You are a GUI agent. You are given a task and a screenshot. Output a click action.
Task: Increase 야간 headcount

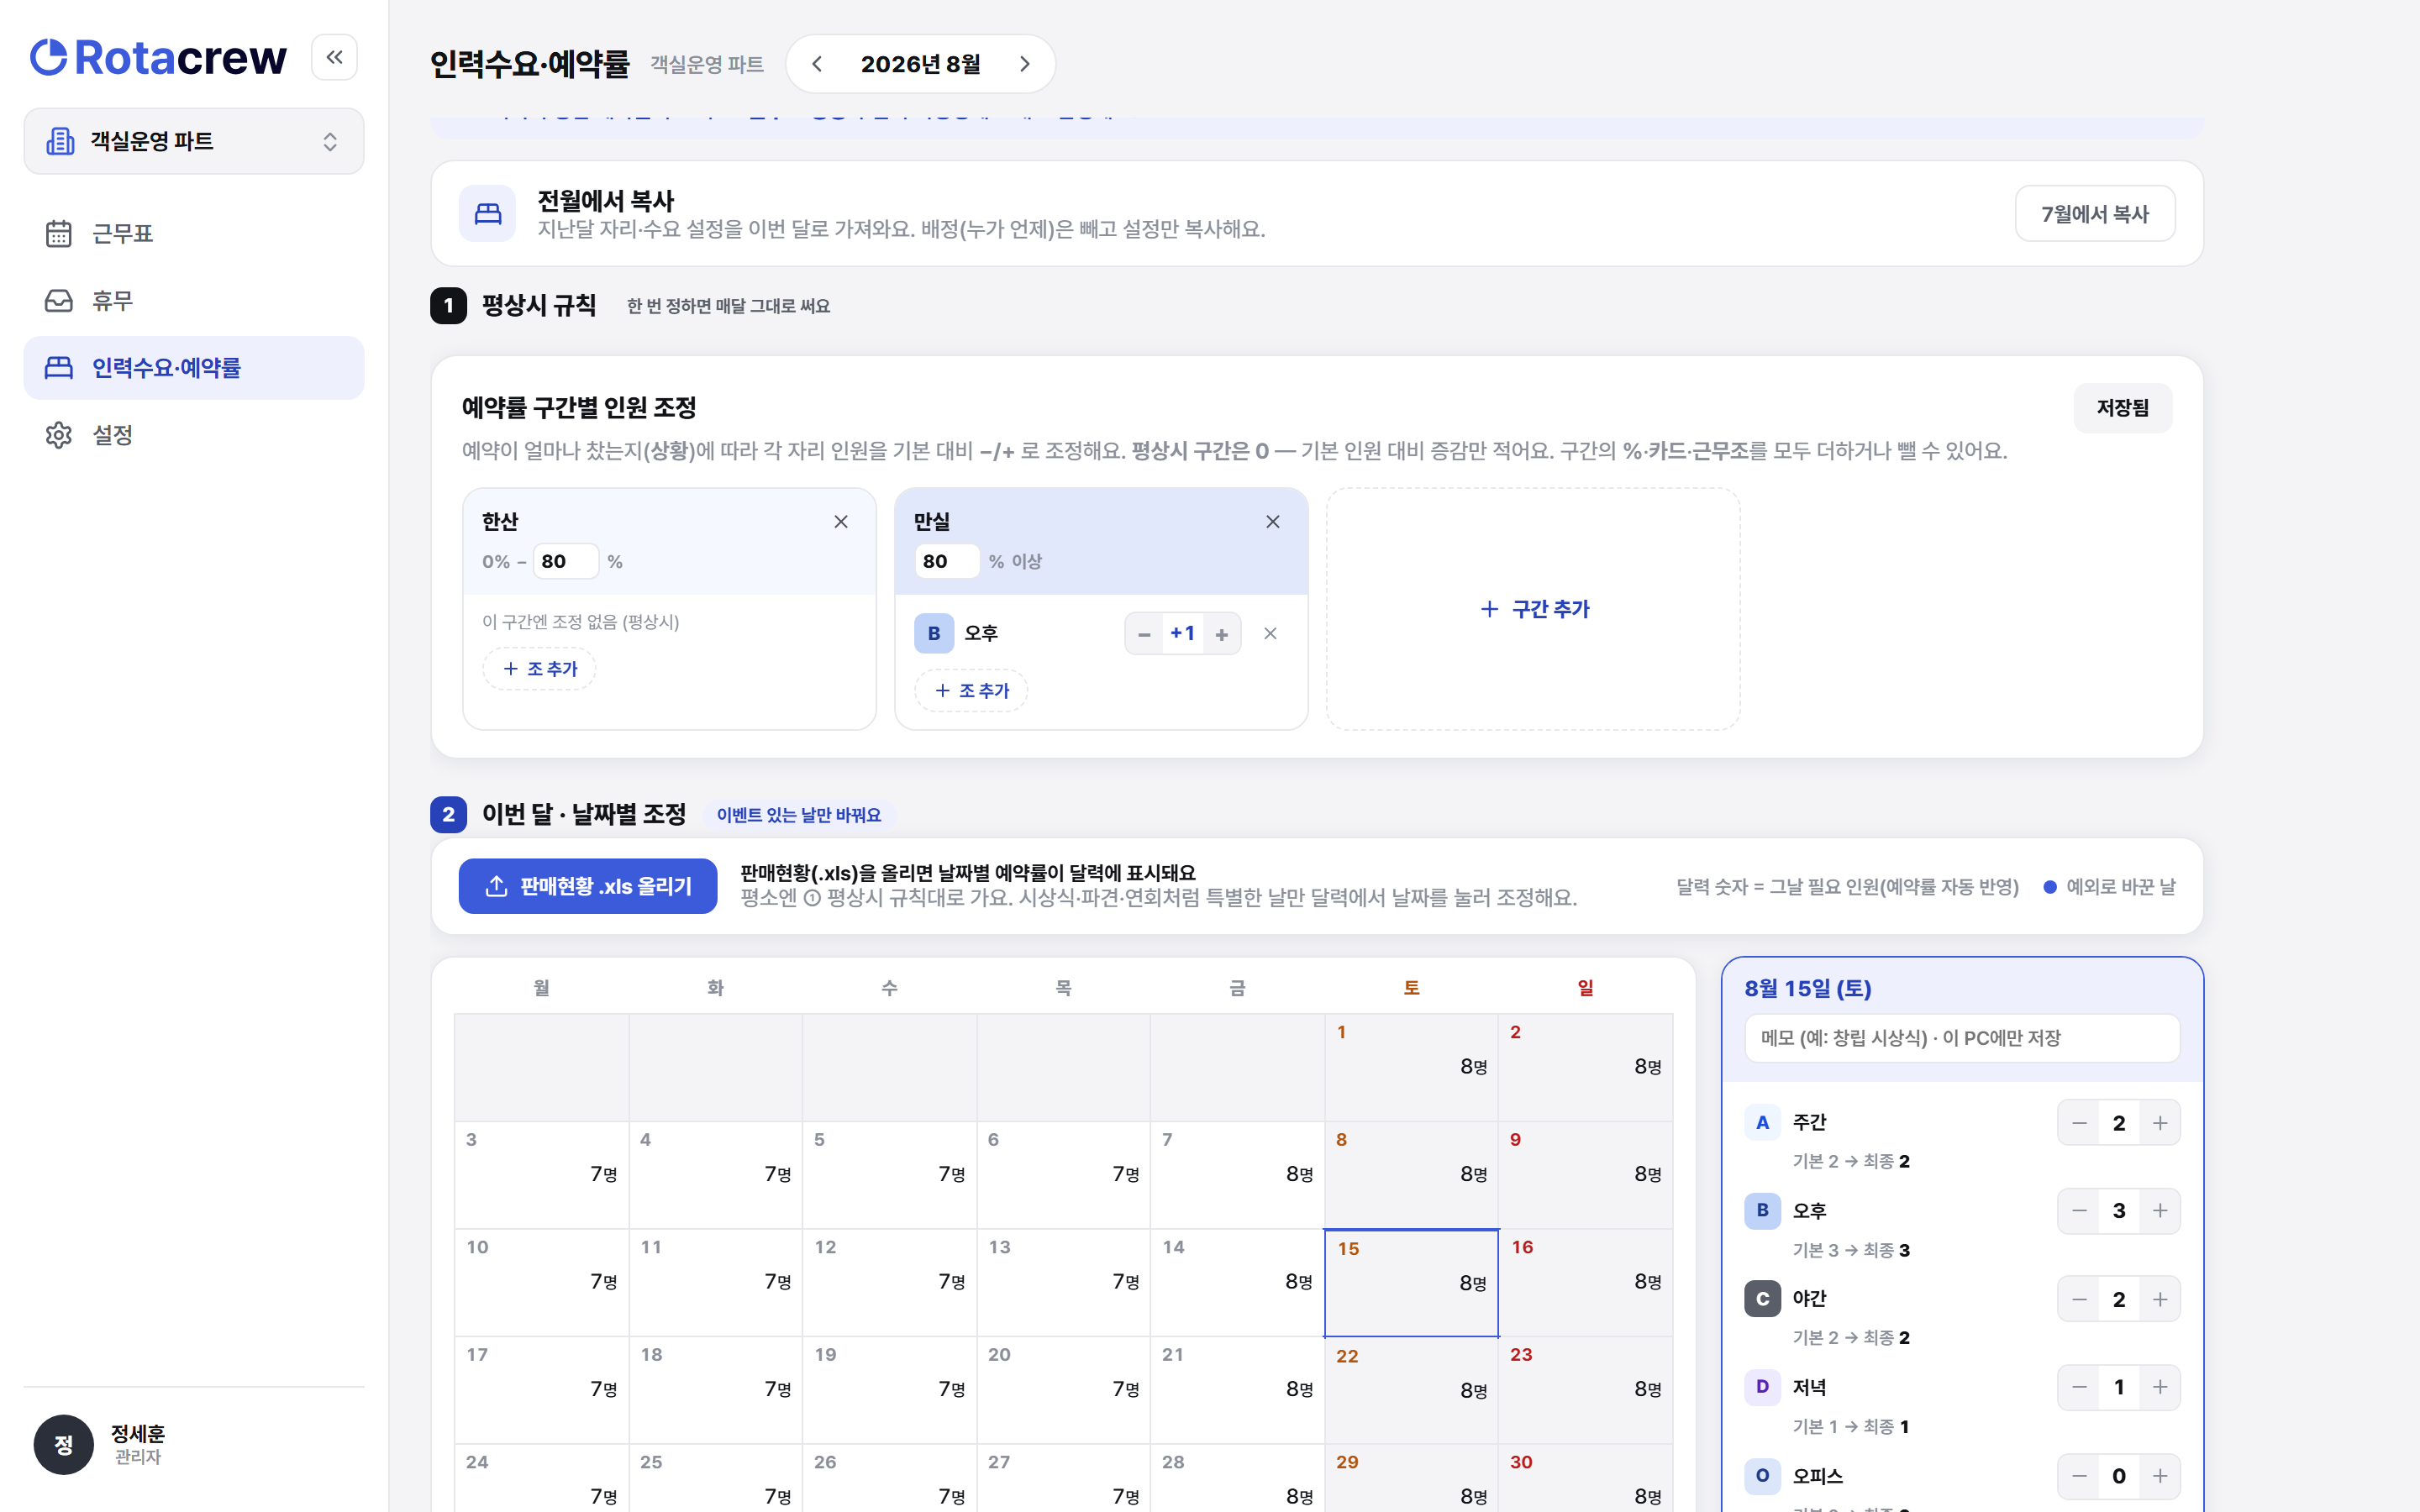tap(2160, 1299)
